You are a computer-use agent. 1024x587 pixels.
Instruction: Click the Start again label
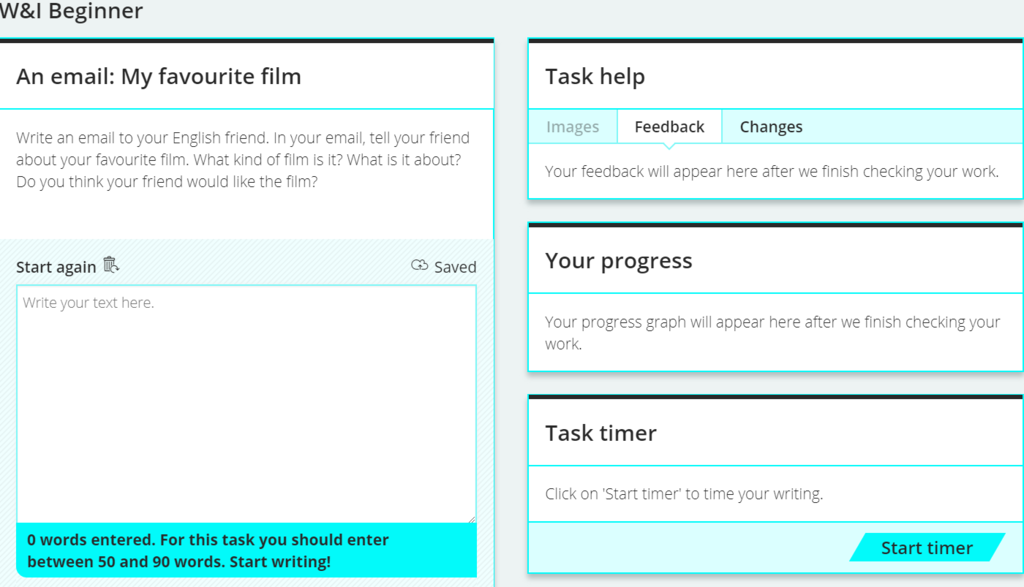56,267
